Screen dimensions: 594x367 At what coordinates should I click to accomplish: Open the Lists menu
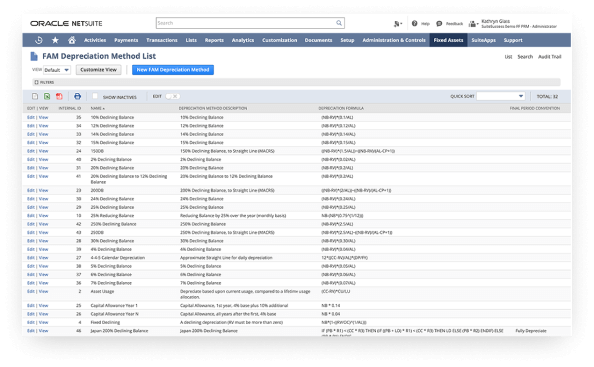[x=191, y=40]
